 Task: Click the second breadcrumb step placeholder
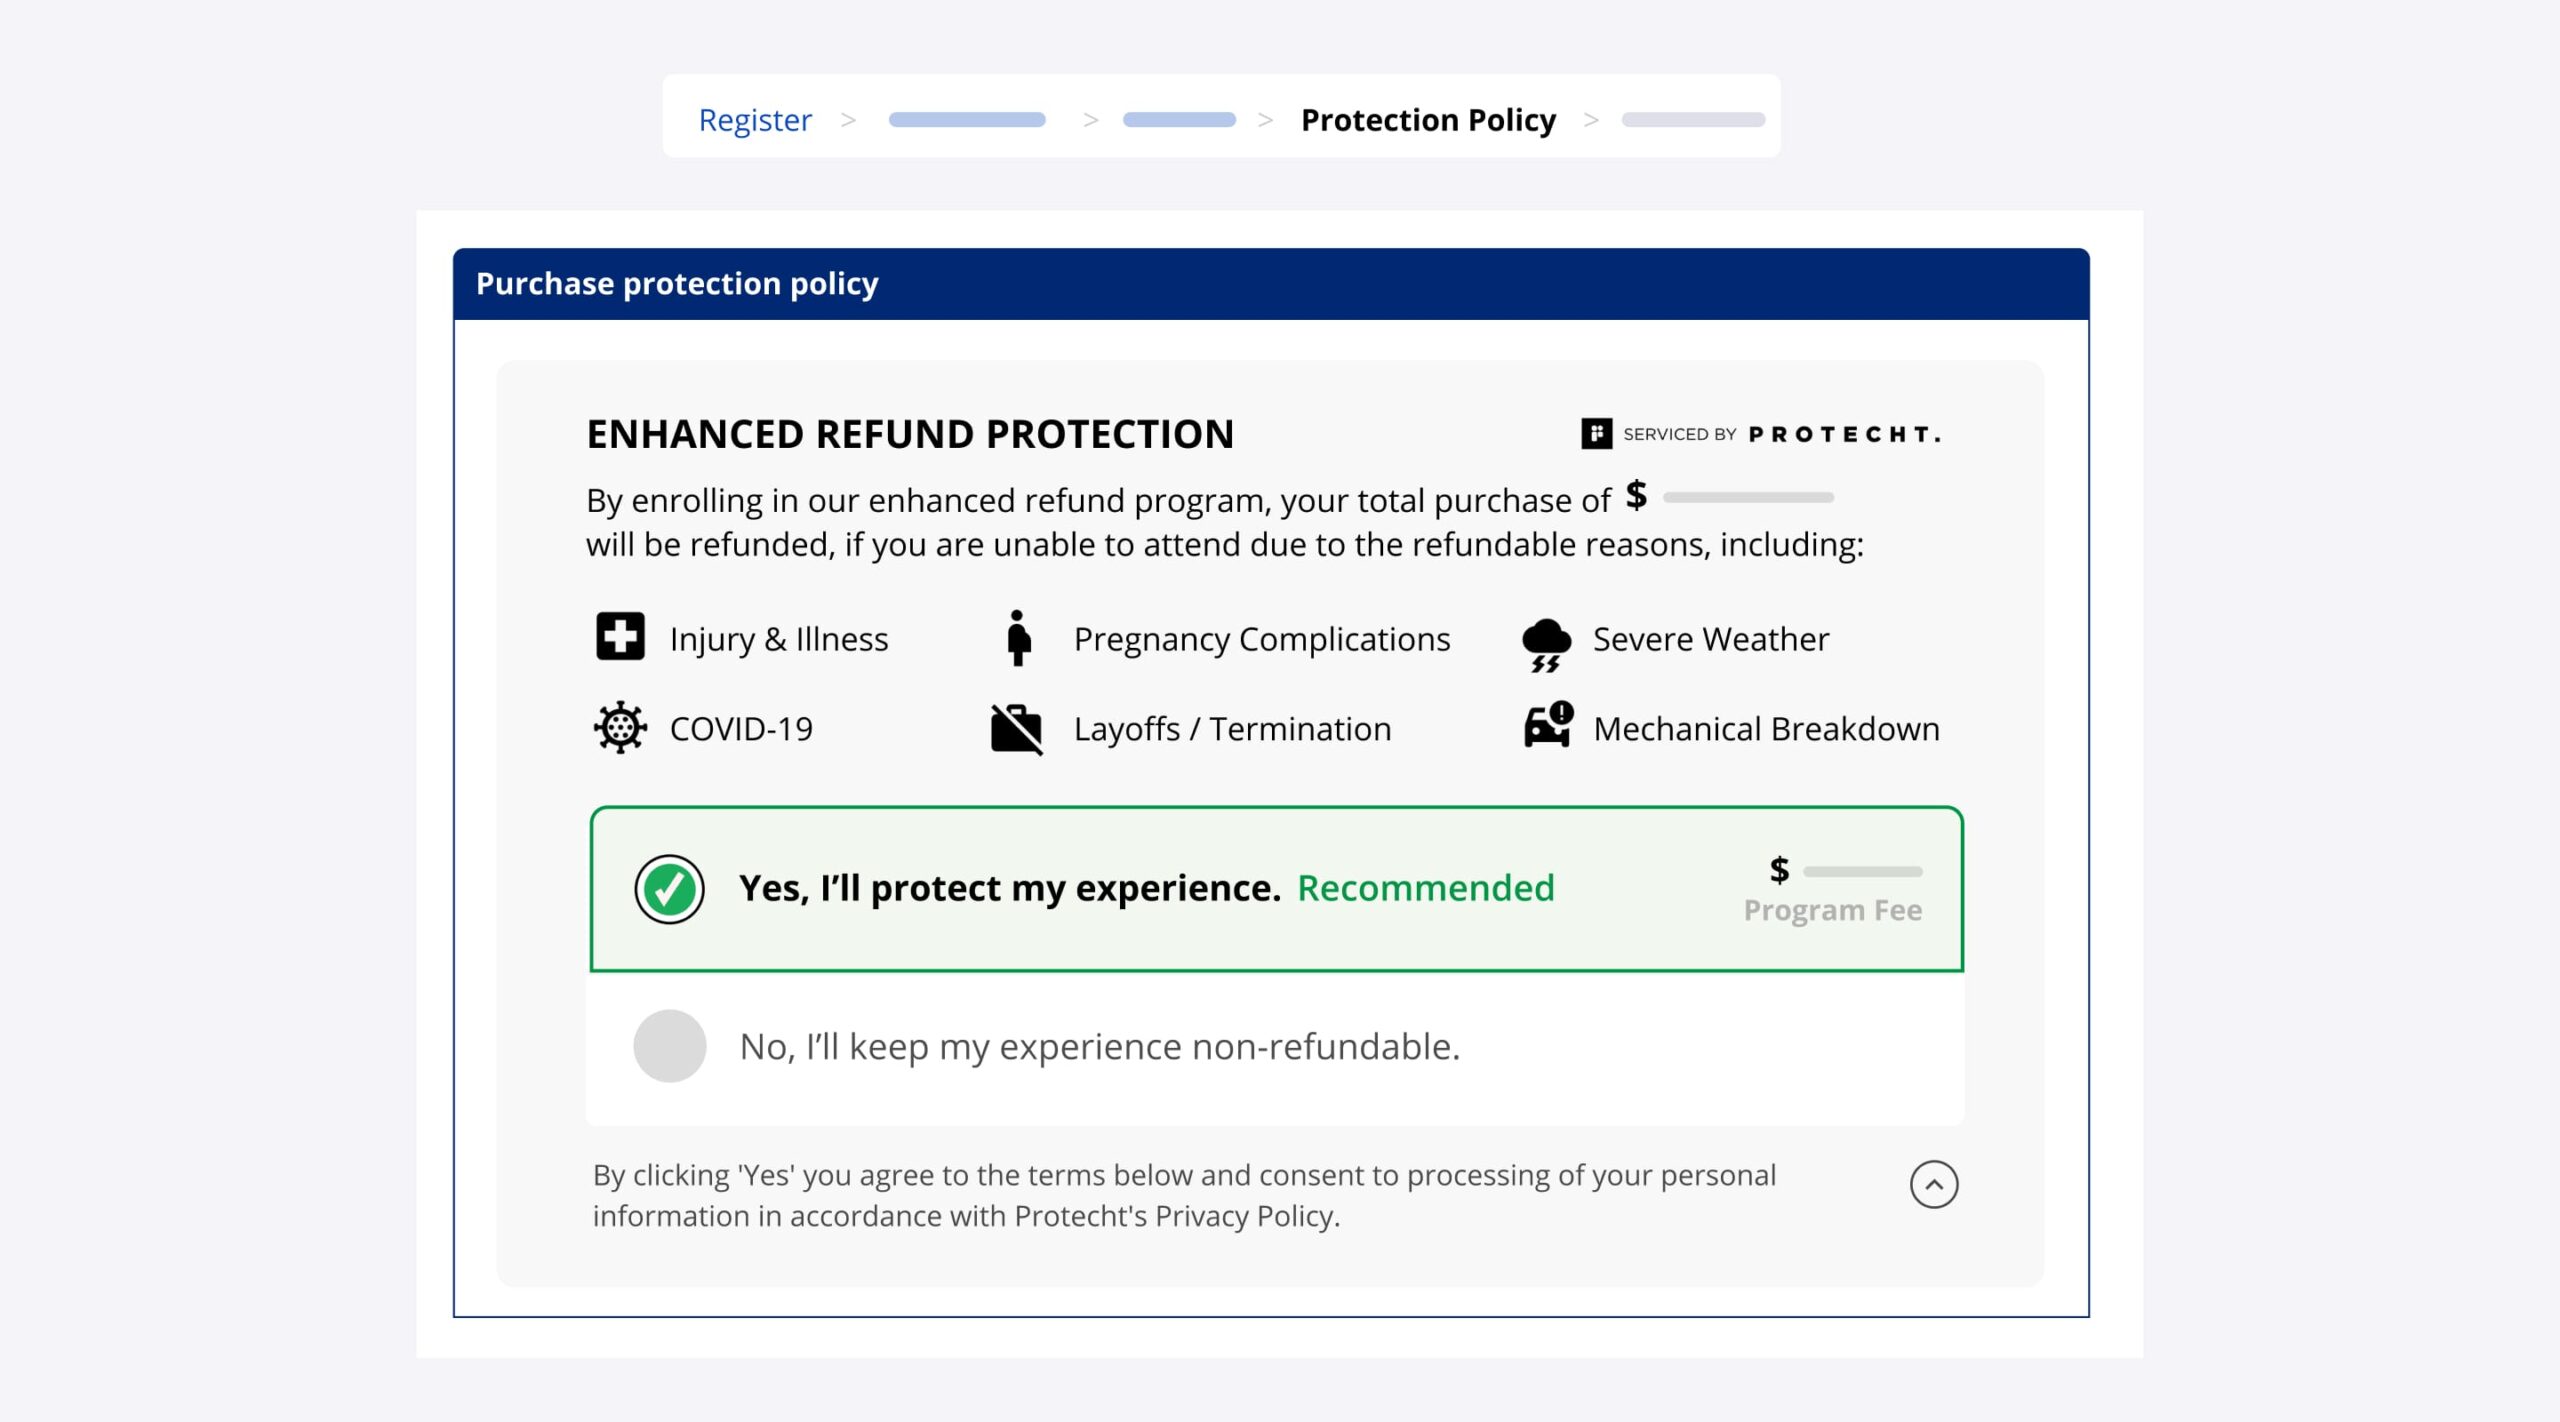[967, 120]
